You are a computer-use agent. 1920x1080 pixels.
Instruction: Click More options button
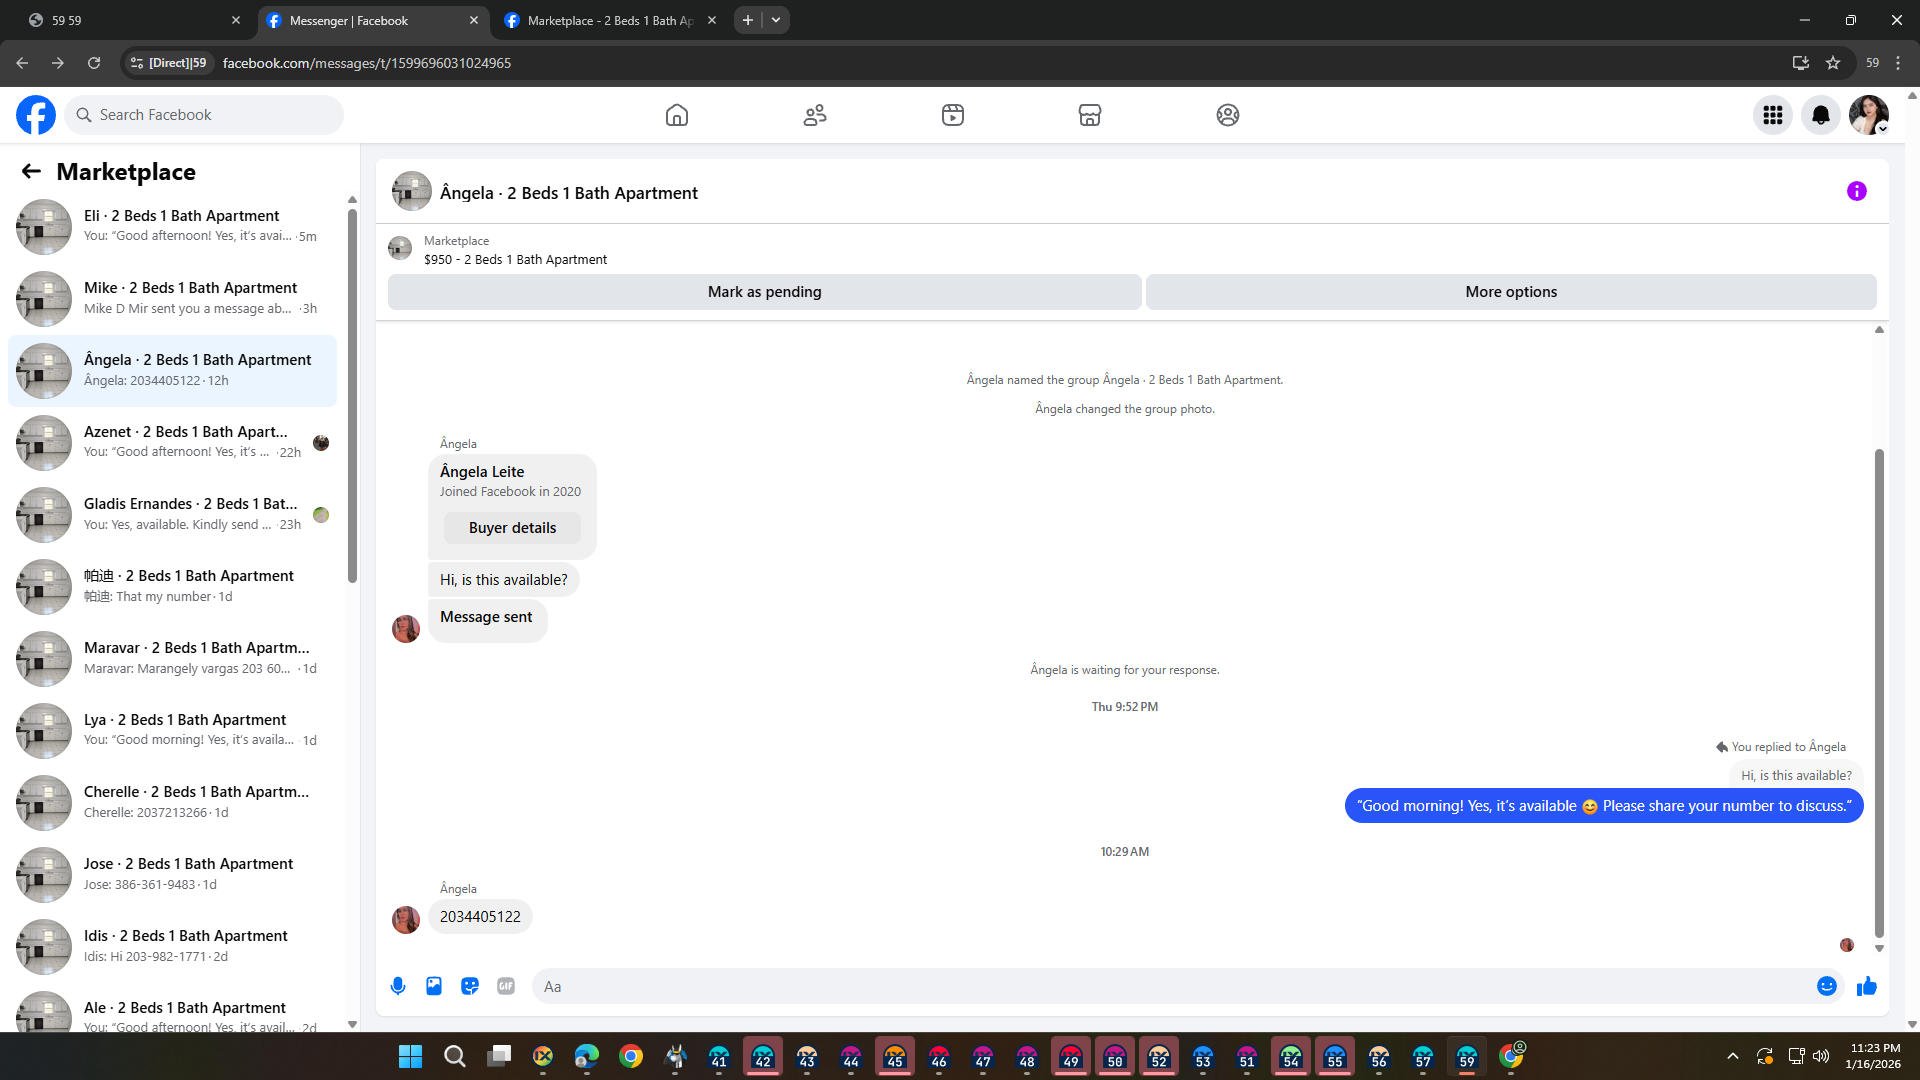(x=1510, y=292)
